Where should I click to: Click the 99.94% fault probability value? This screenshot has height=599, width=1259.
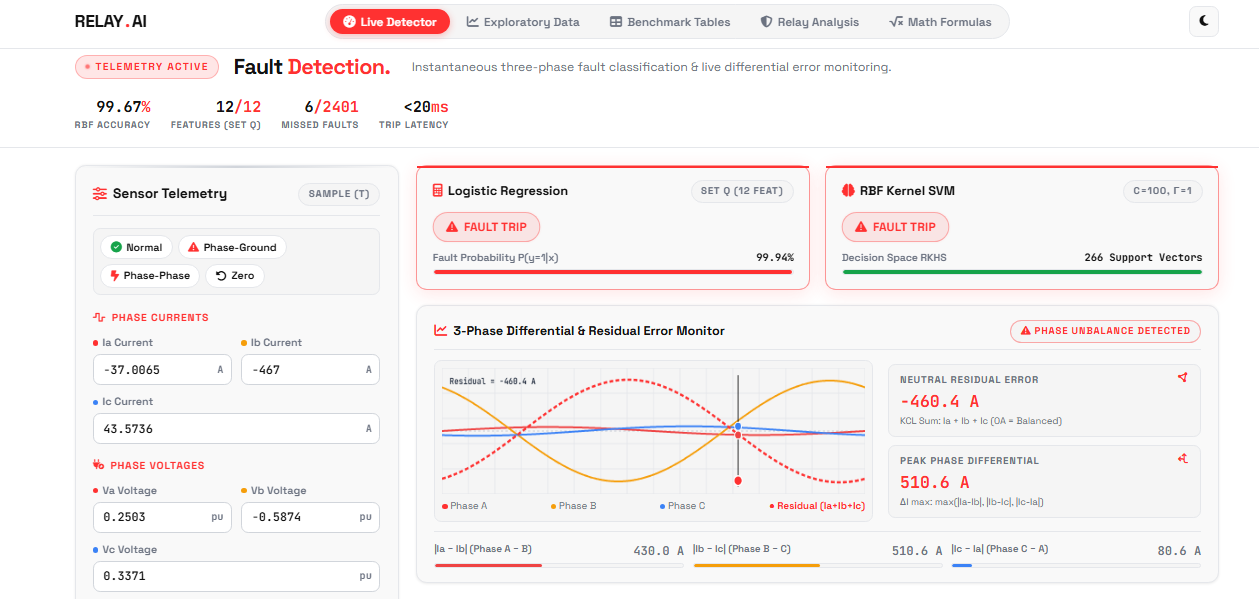click(x=775, y=257)
